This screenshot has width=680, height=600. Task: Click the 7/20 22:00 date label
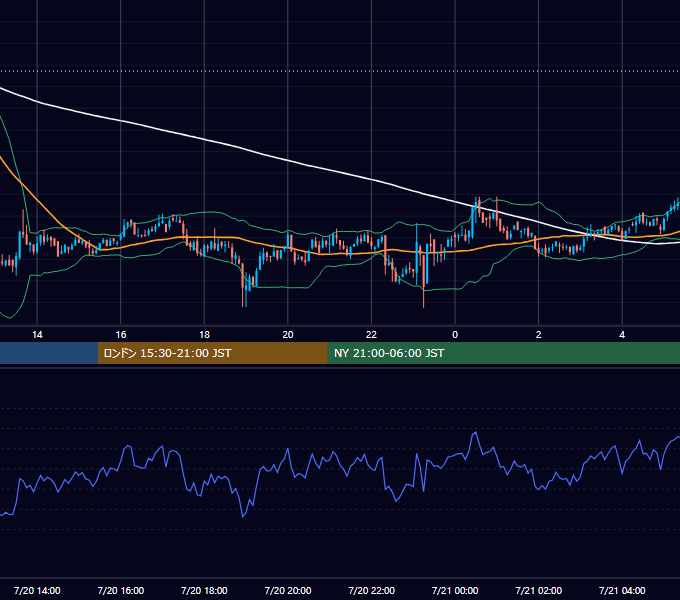(371, 590)
